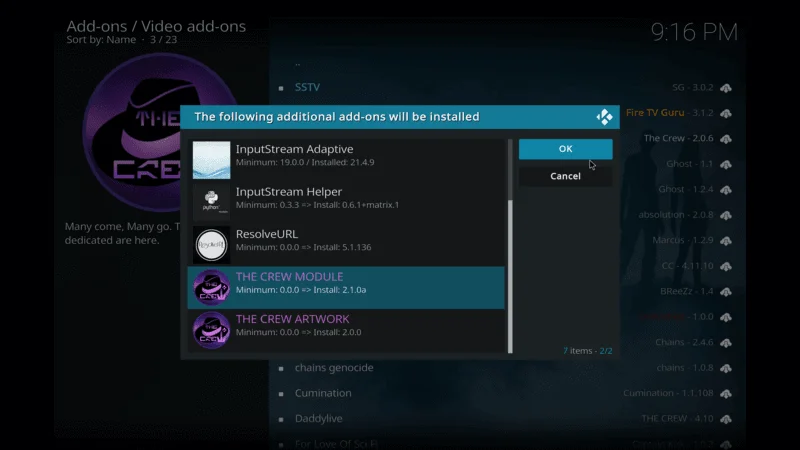Click 'Sort by: Name' label

tap(101, 40)
